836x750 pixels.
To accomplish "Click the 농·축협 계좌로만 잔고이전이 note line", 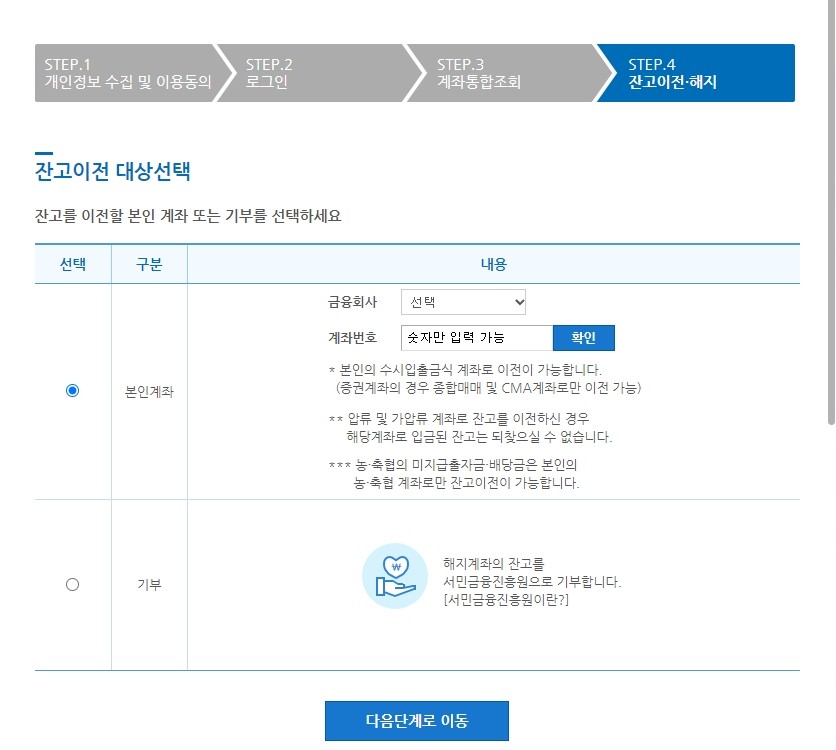I will pos(466,483).
